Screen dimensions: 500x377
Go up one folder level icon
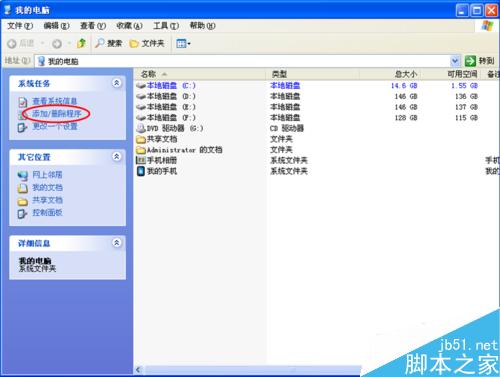(81, 43)
